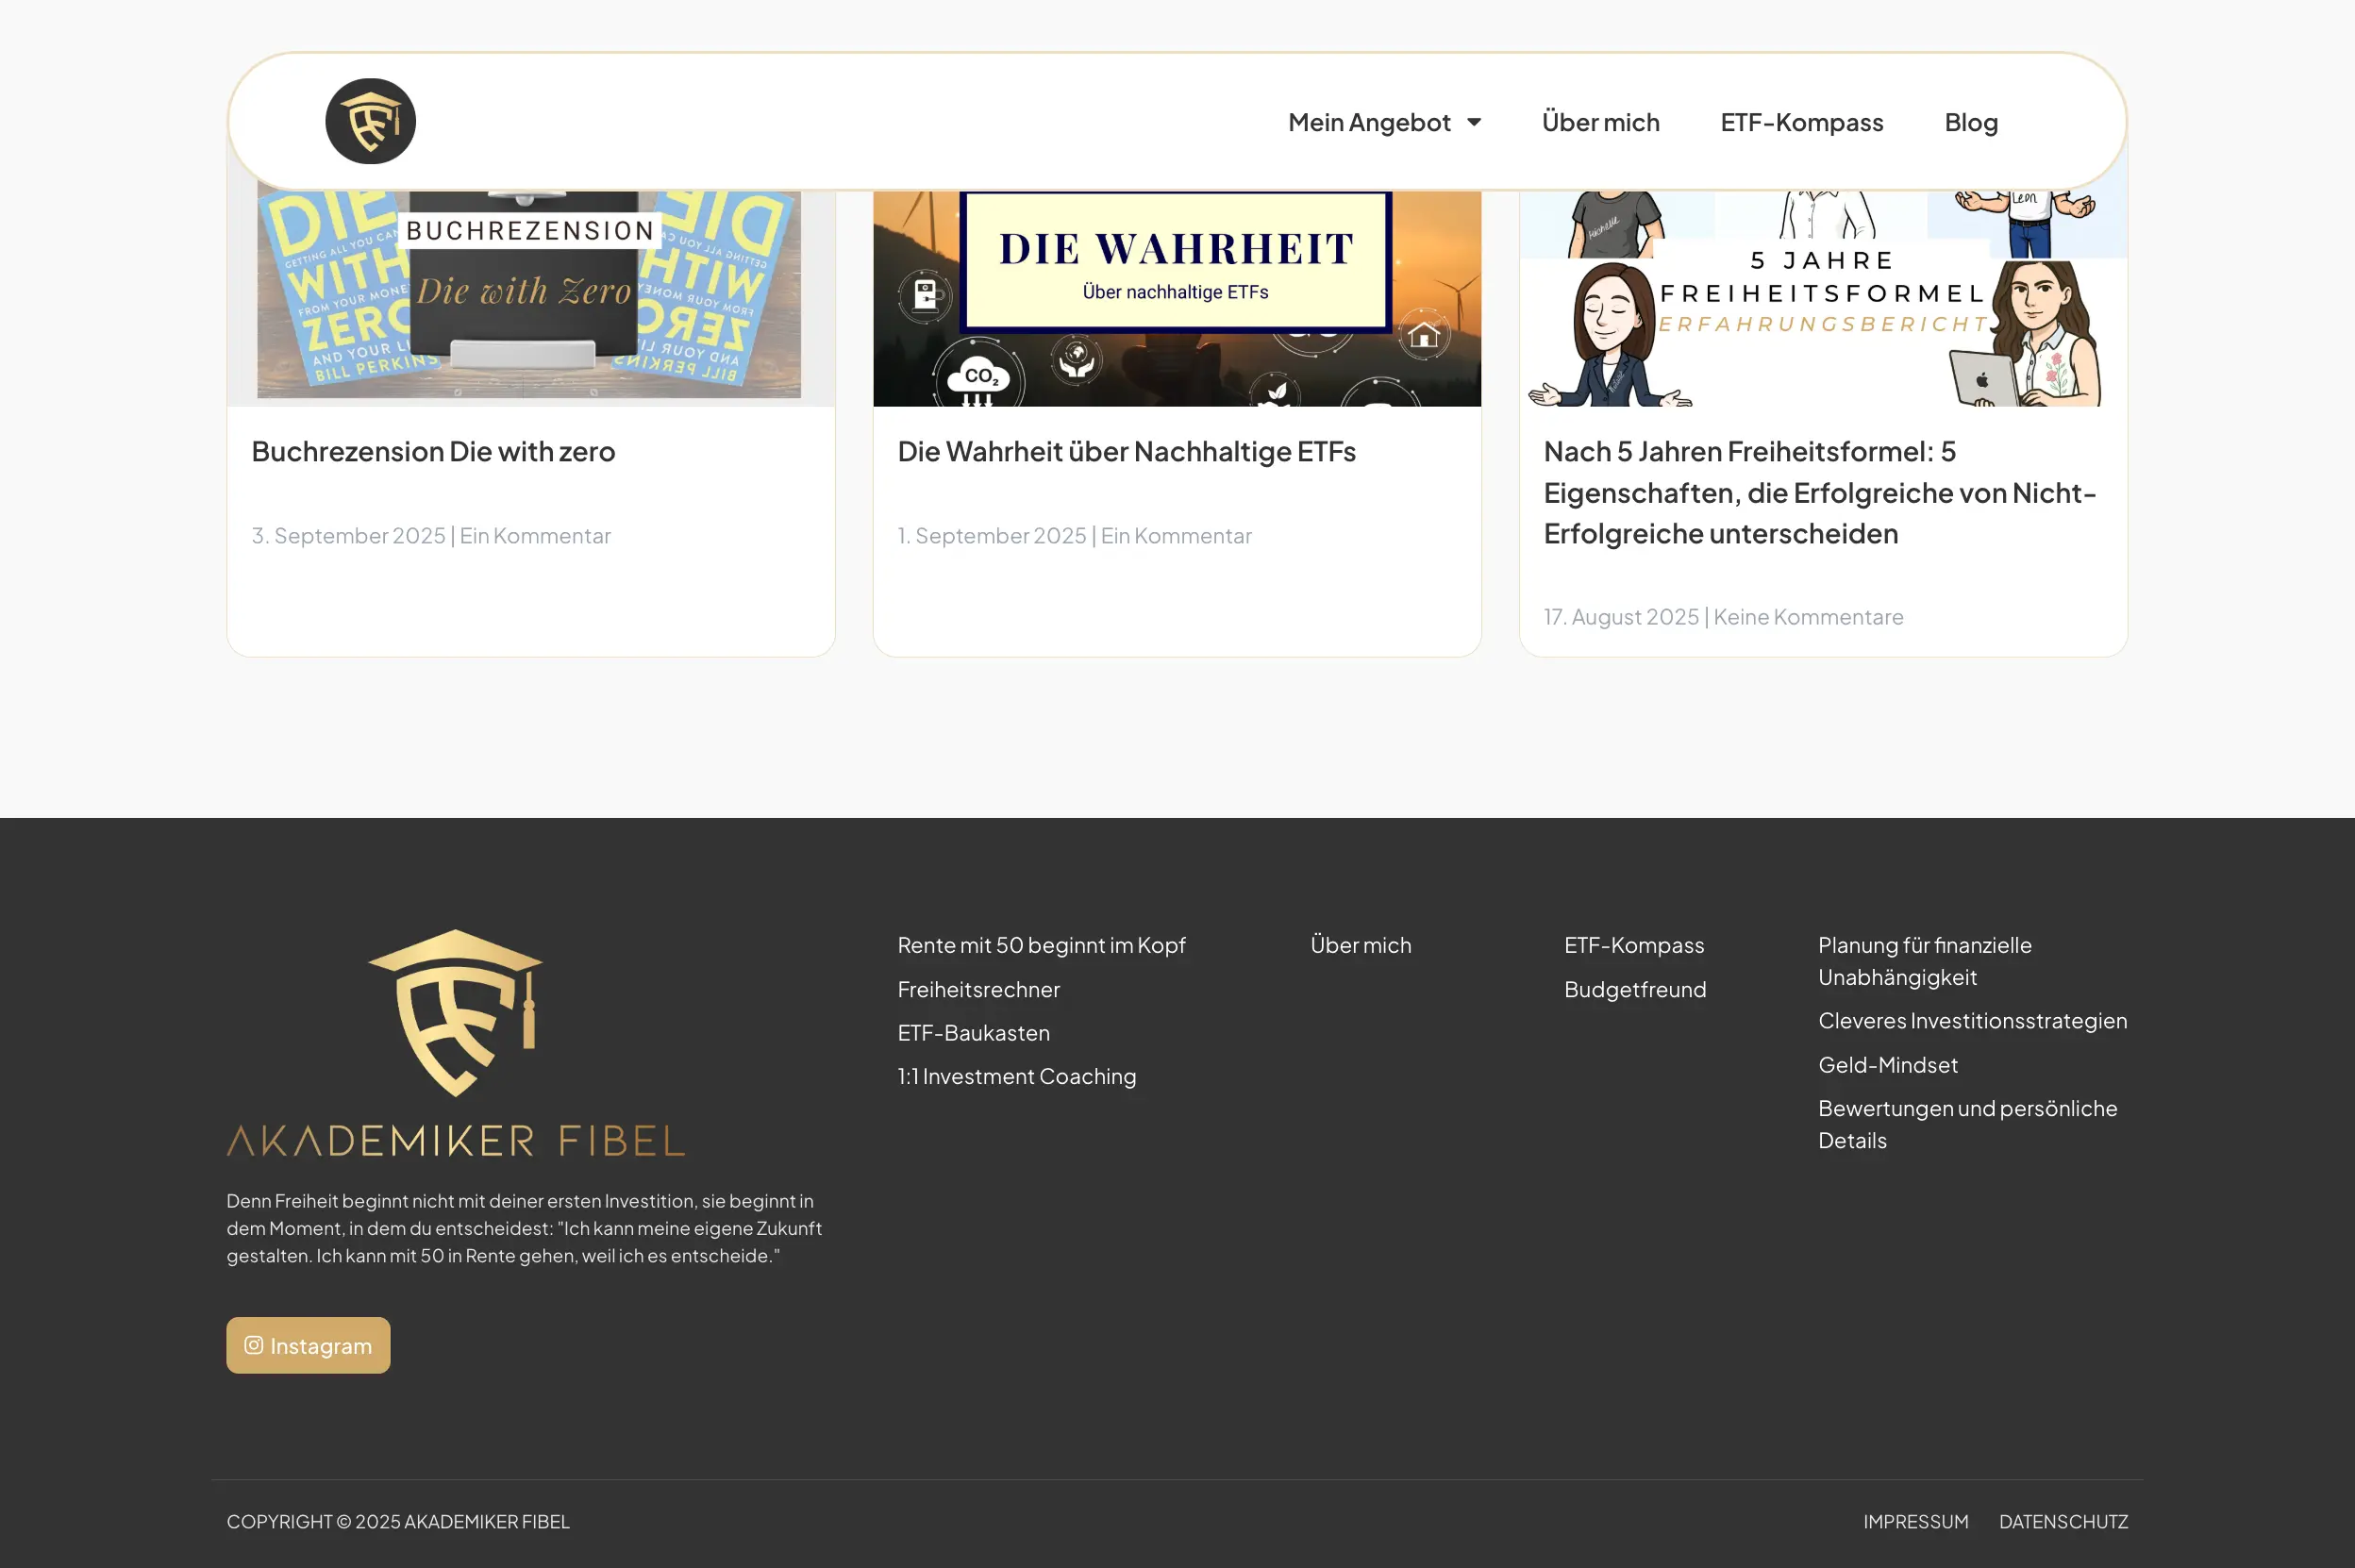Click the round logo icon in header
The height and width of the screenshot is (1568, 2355).
point(370,121)
